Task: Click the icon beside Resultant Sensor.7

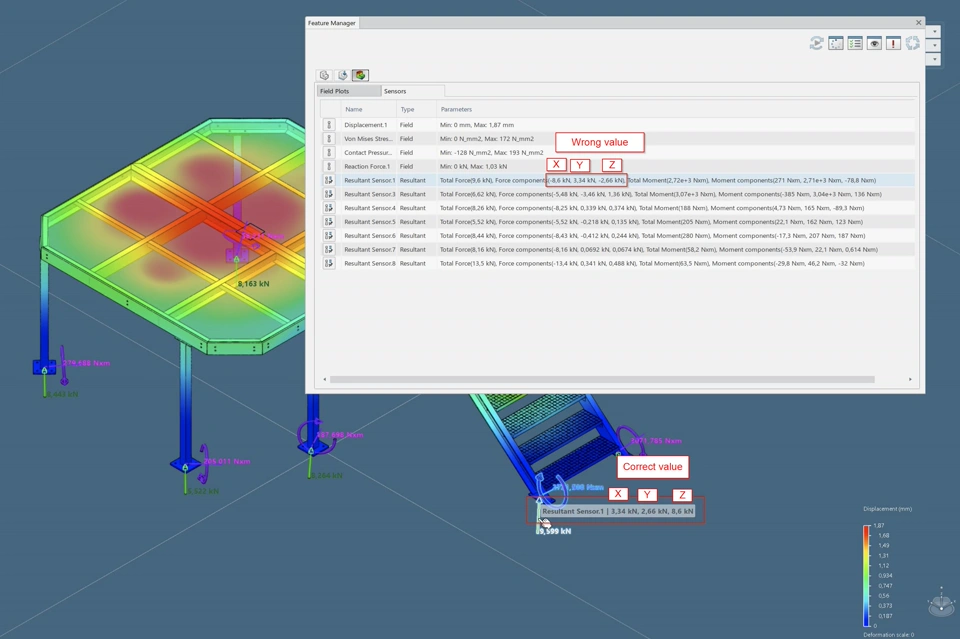Action: [x=329, y=250]
